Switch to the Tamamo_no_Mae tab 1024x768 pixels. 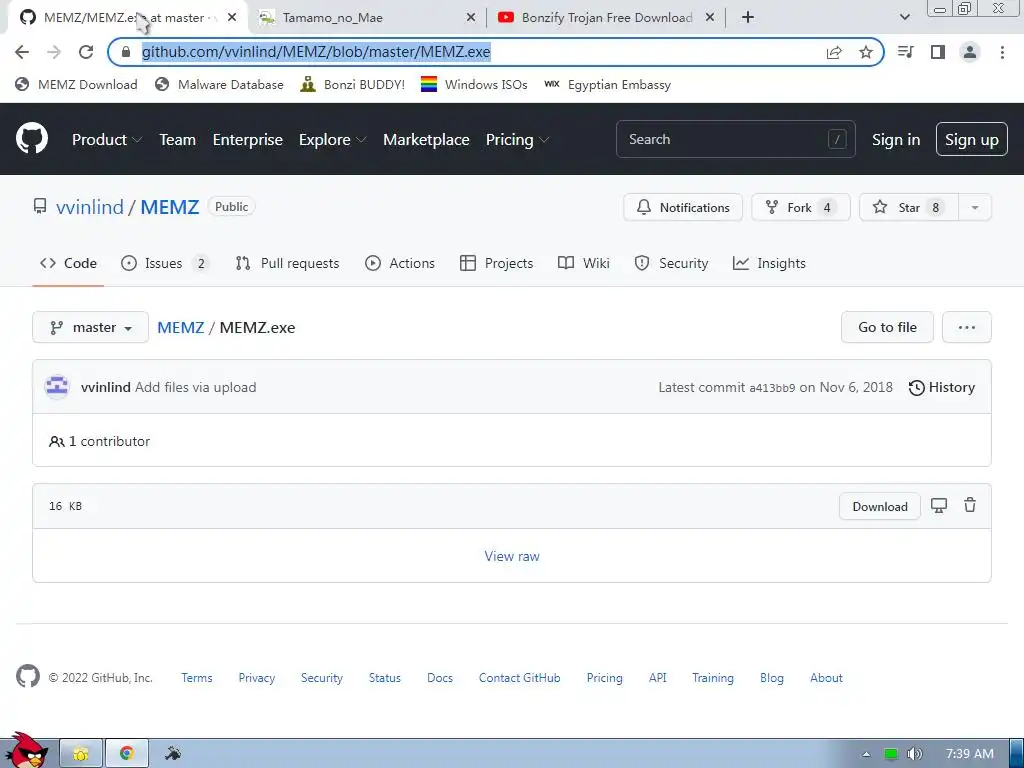(x=332, y=18)
